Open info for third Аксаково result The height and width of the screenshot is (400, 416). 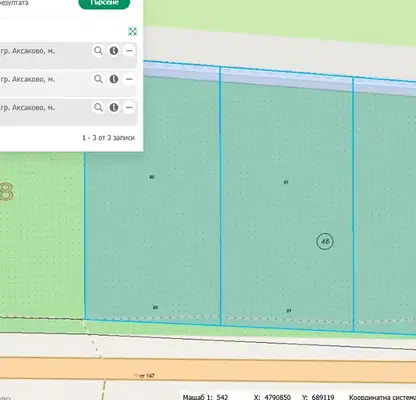(x=114, y=107)
